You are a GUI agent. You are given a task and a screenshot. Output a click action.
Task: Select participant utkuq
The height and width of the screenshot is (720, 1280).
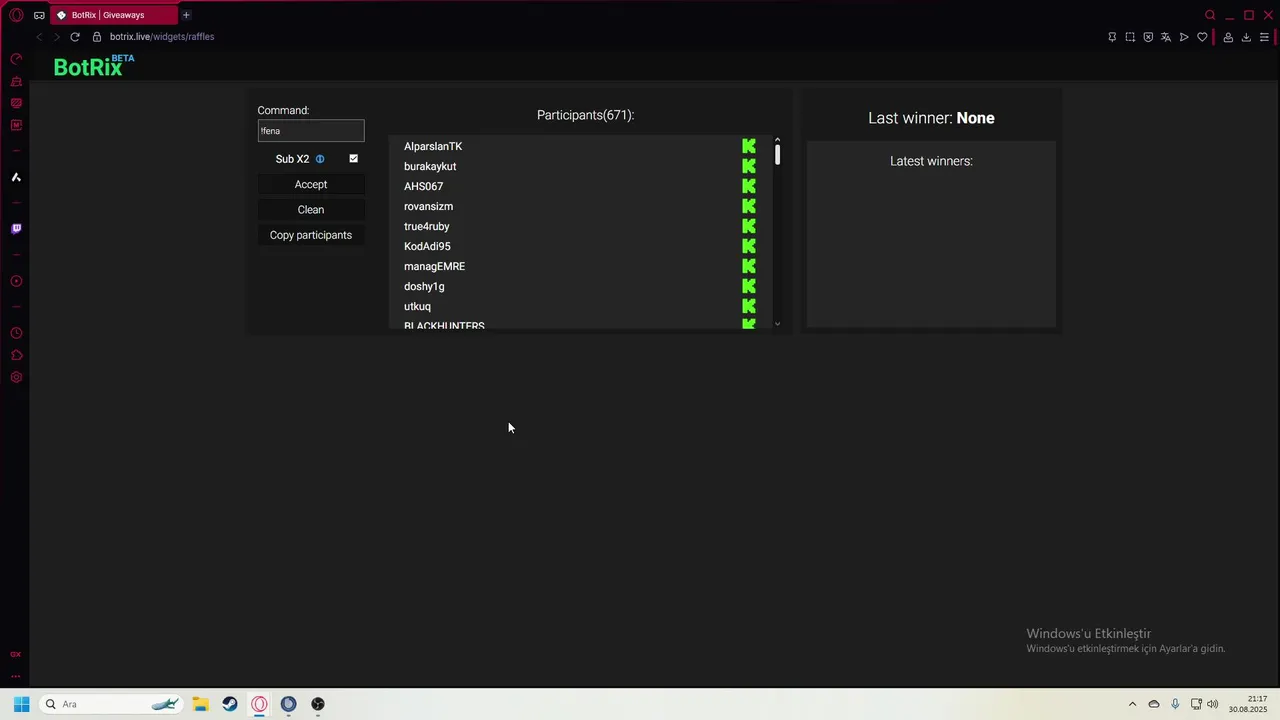coord(417,306)
